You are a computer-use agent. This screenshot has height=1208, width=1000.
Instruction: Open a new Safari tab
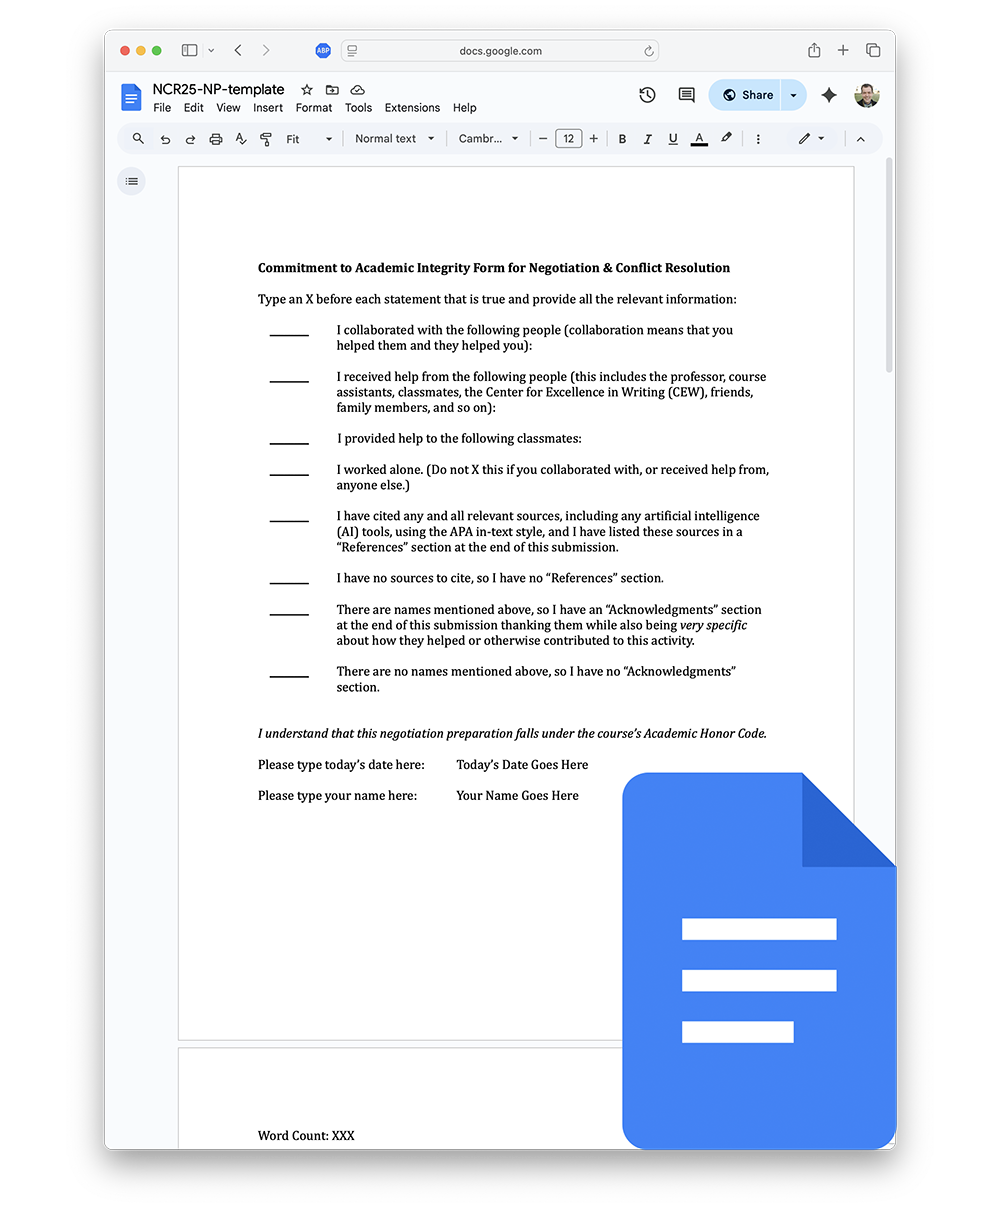click(x=843, y=50)
